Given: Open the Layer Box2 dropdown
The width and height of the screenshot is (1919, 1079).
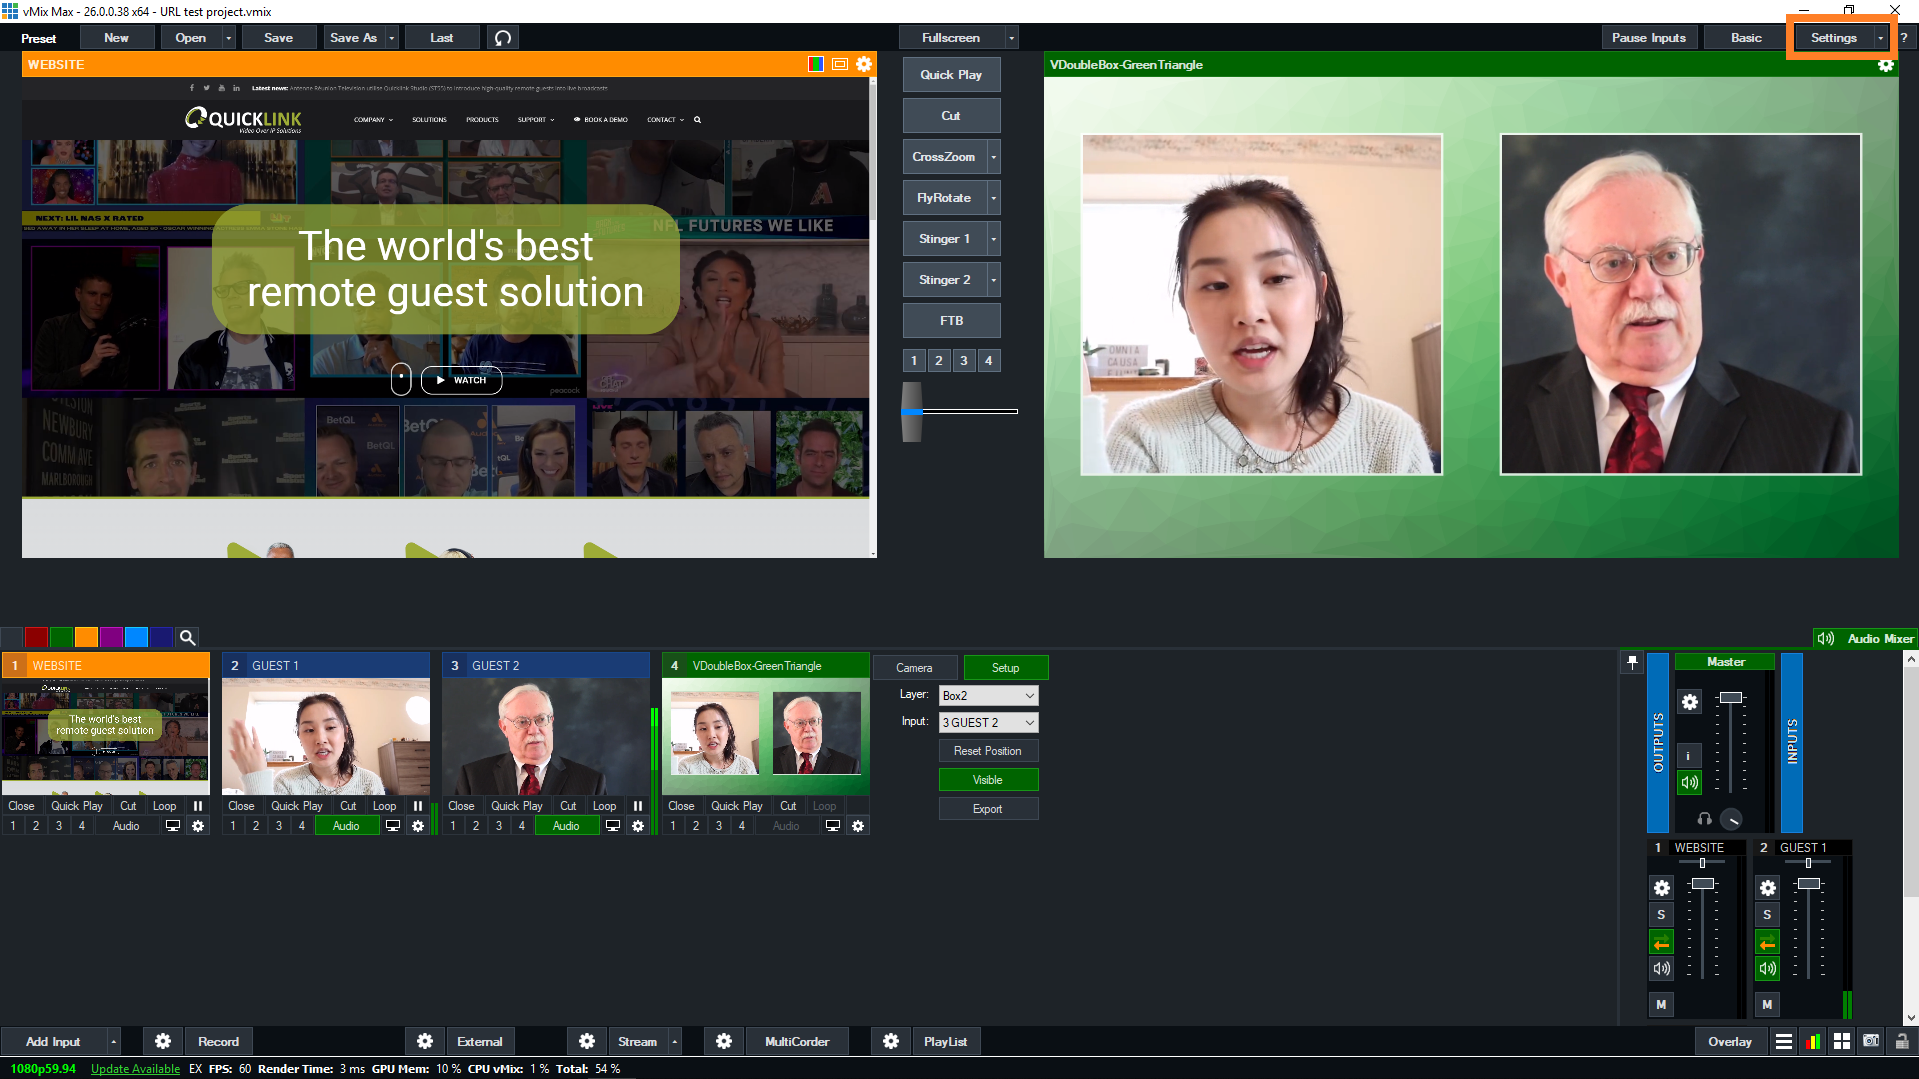Looking at the screenshot, I should point(988,696).
